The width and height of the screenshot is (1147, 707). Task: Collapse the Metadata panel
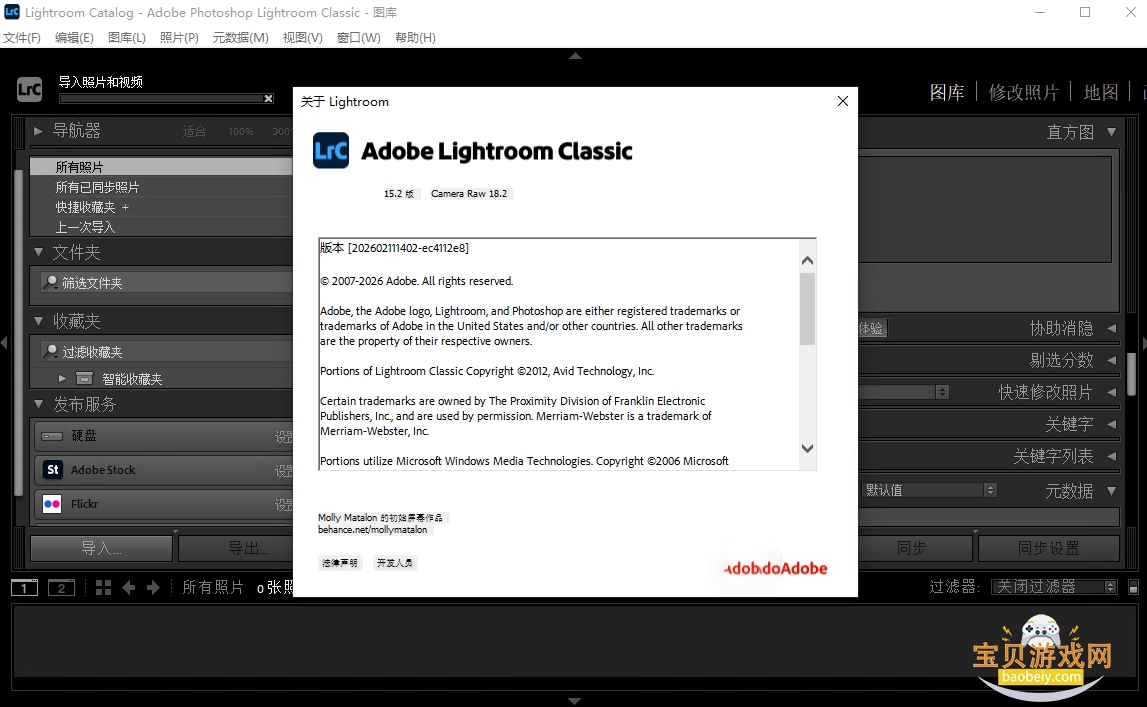click(1111, 491)
